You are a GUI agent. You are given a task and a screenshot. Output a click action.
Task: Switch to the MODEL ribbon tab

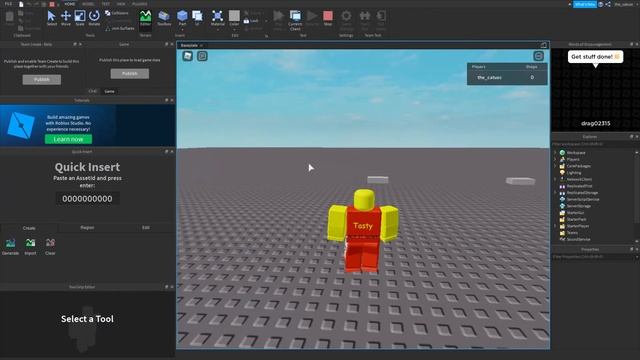point(88,4)
